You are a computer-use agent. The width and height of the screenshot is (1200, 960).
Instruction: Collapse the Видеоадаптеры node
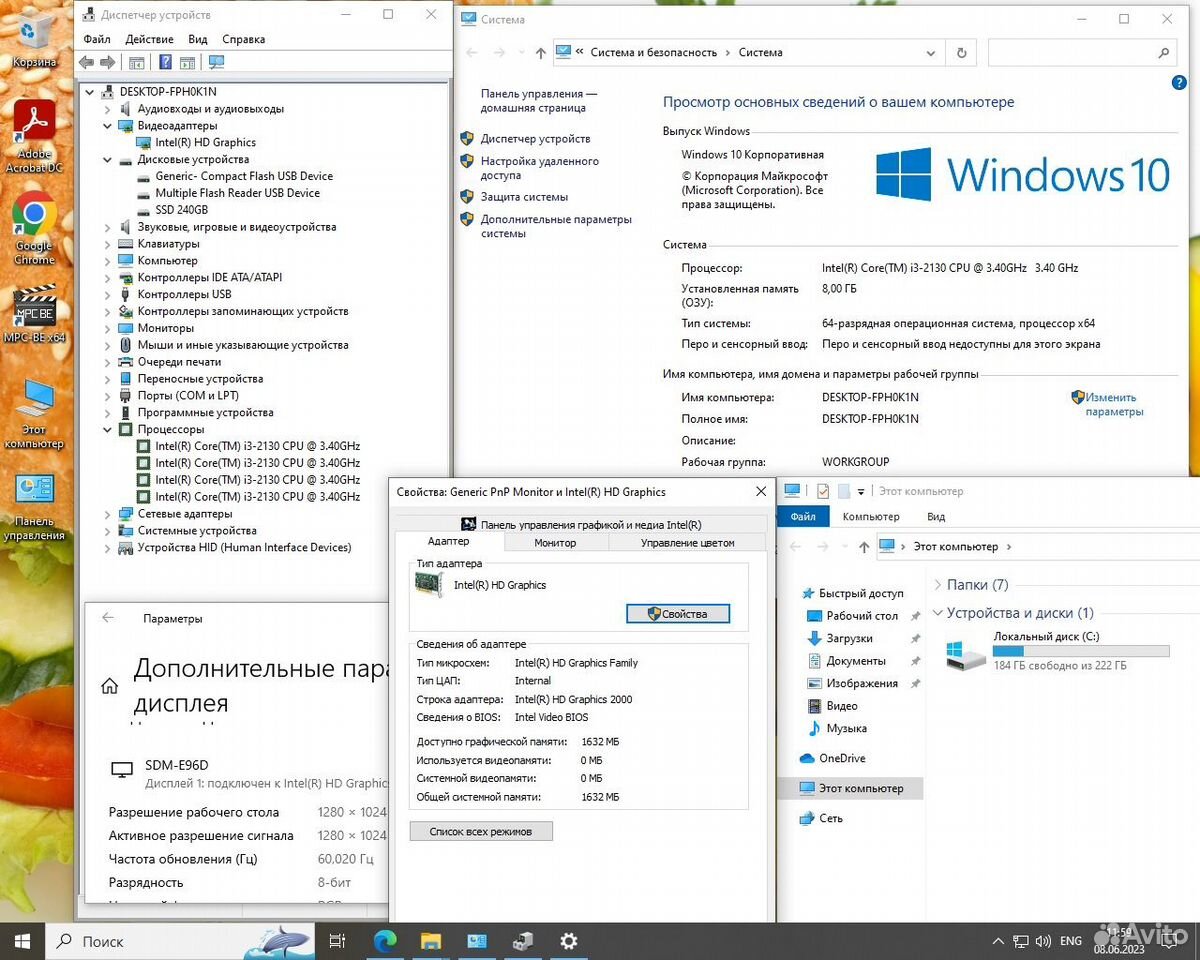(108, 126)
